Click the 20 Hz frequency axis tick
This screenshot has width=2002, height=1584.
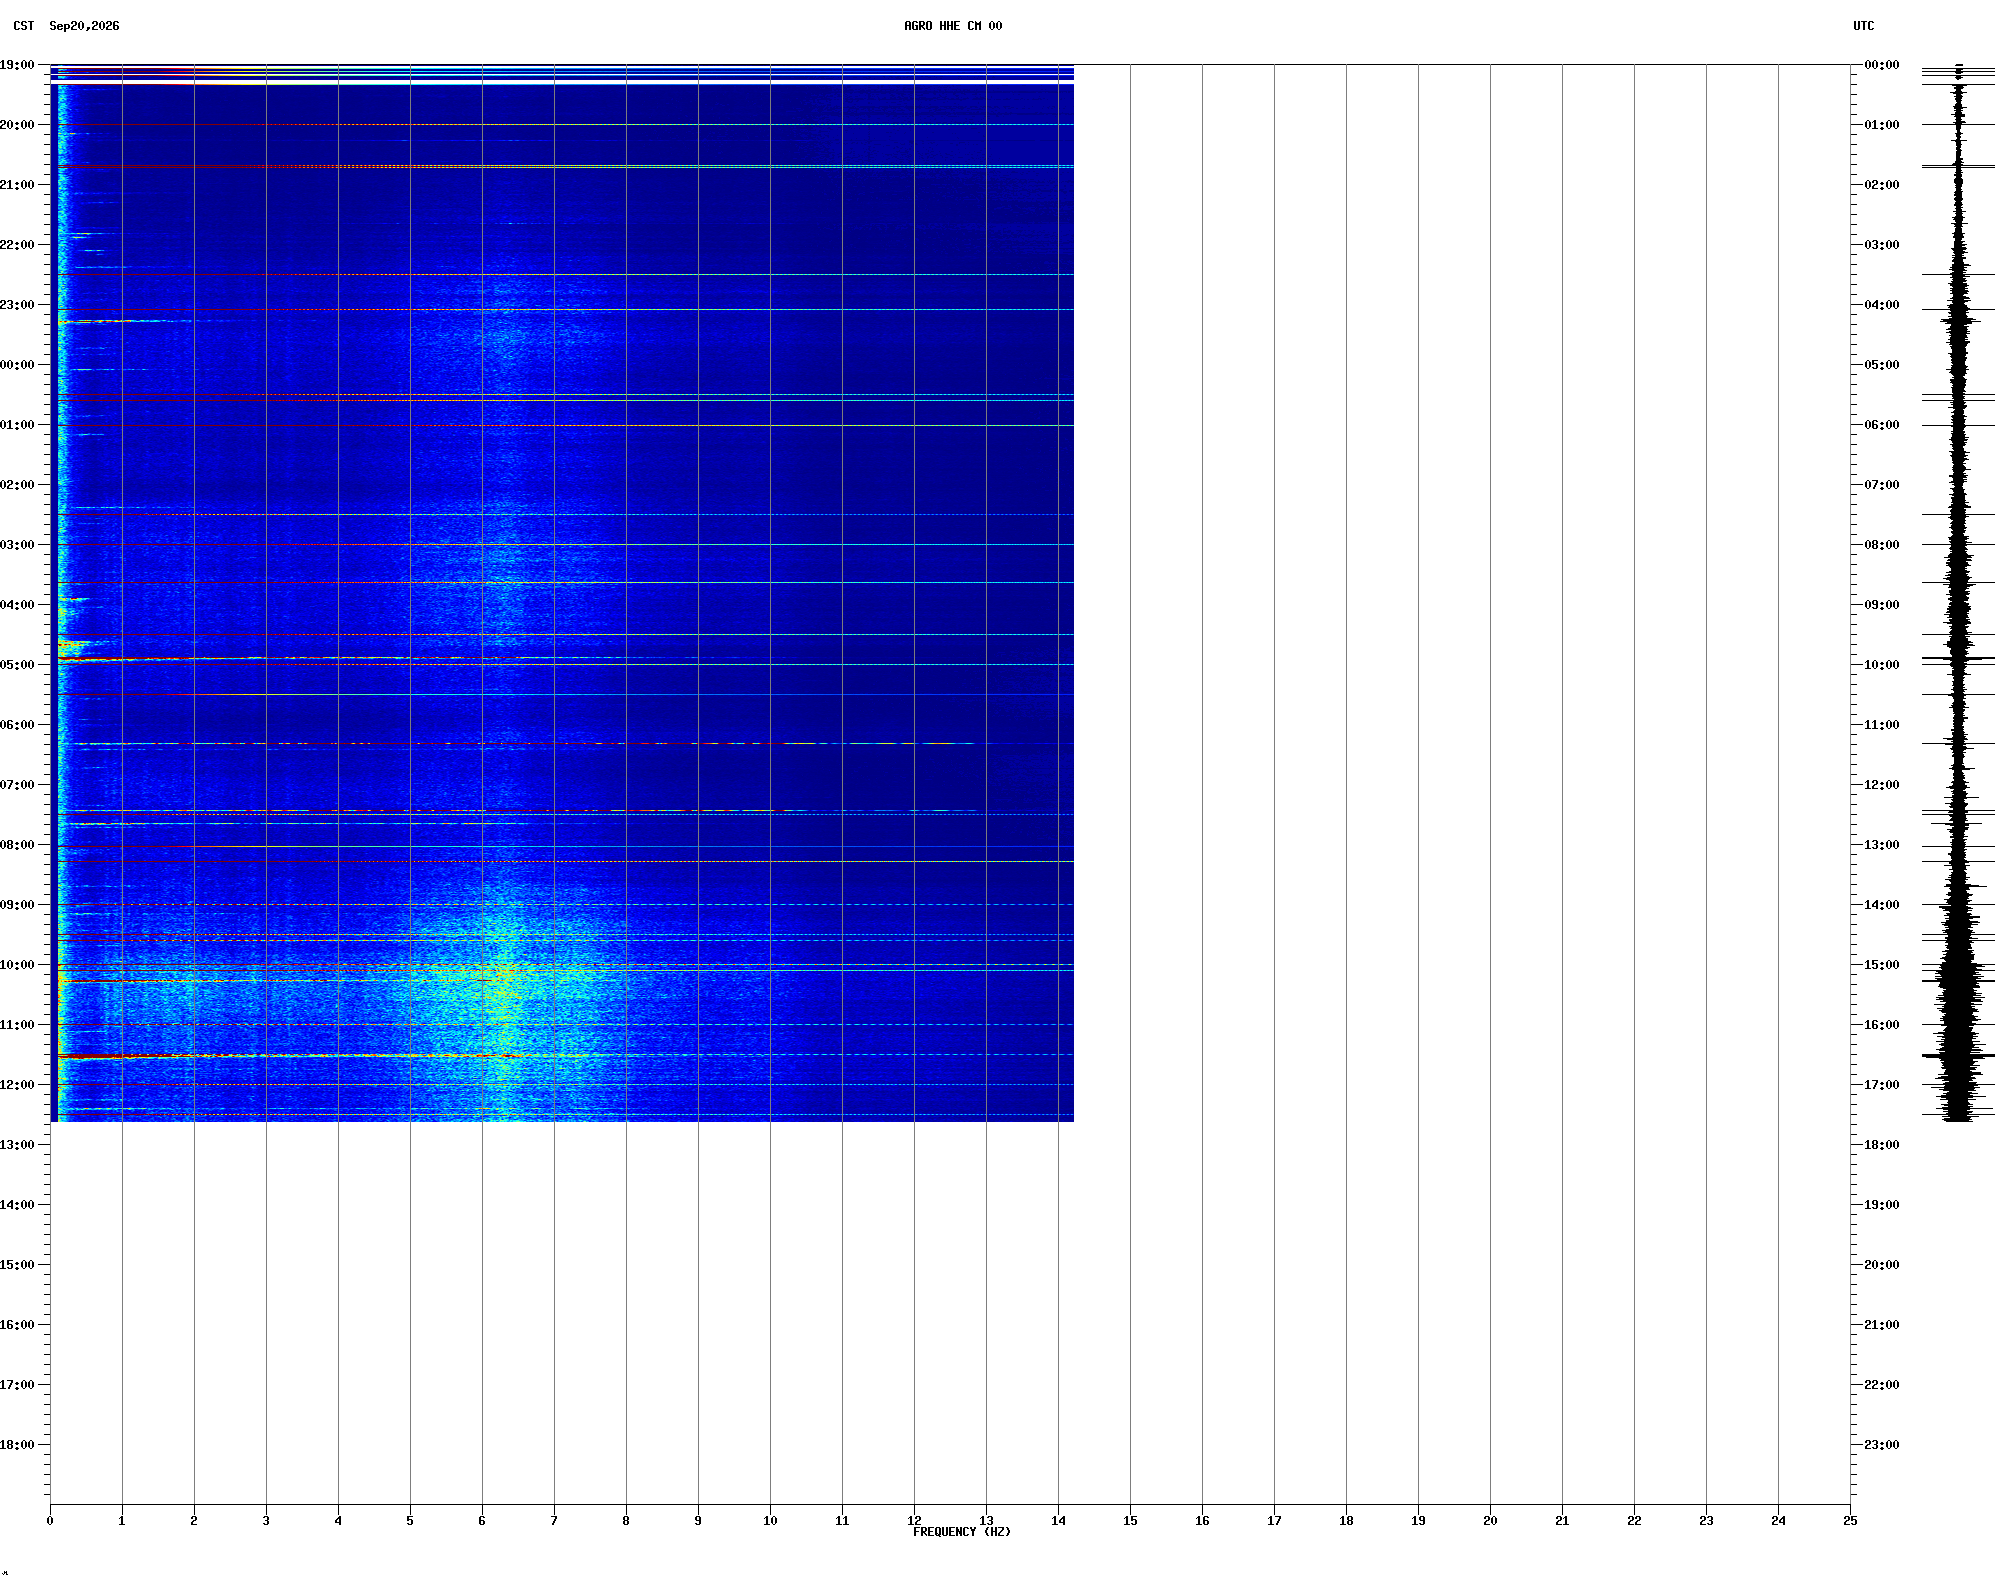pos(1490,1520)
